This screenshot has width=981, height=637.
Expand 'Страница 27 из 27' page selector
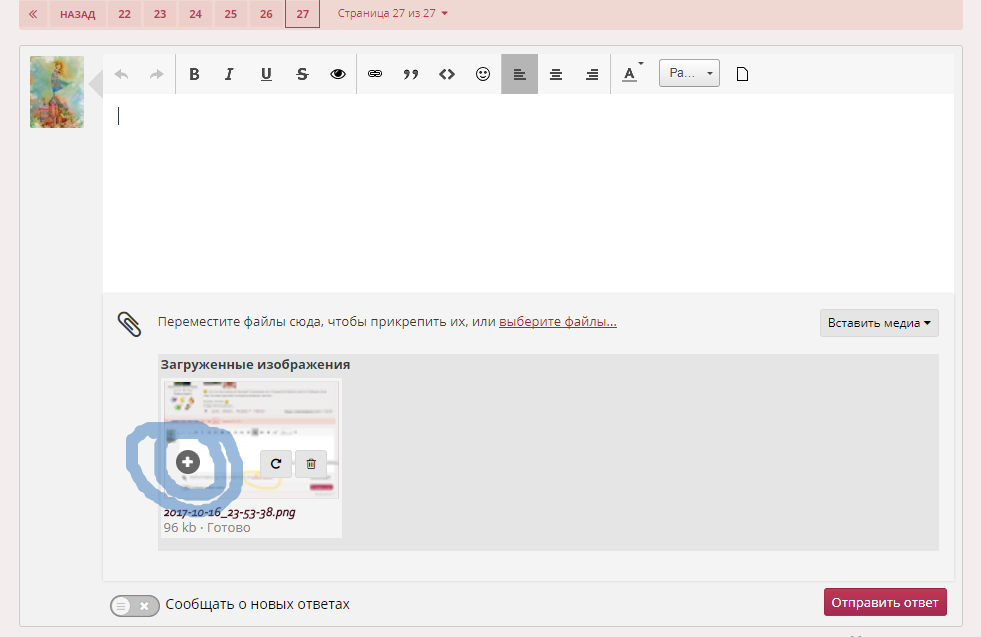(393, 14)
